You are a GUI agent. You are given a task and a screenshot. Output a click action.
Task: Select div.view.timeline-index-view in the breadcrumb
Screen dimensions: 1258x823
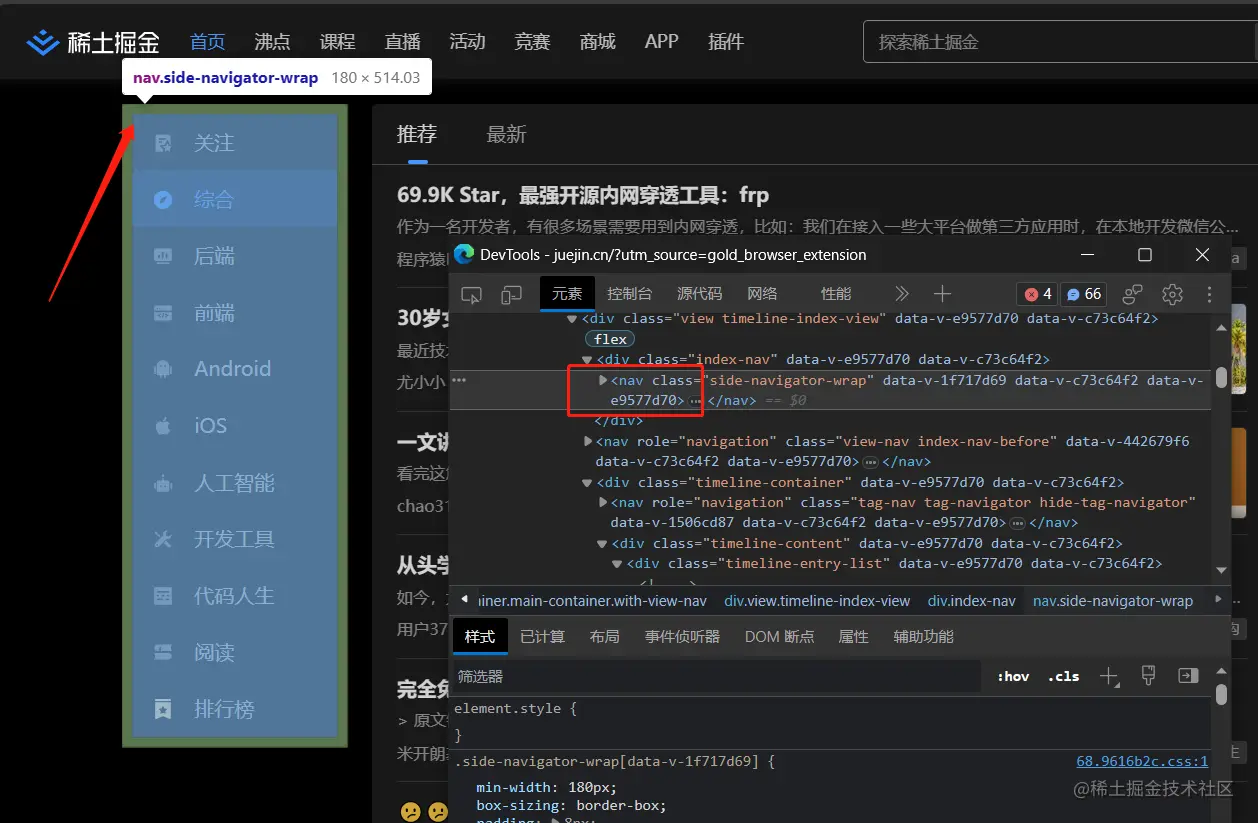tap(817, 601)
